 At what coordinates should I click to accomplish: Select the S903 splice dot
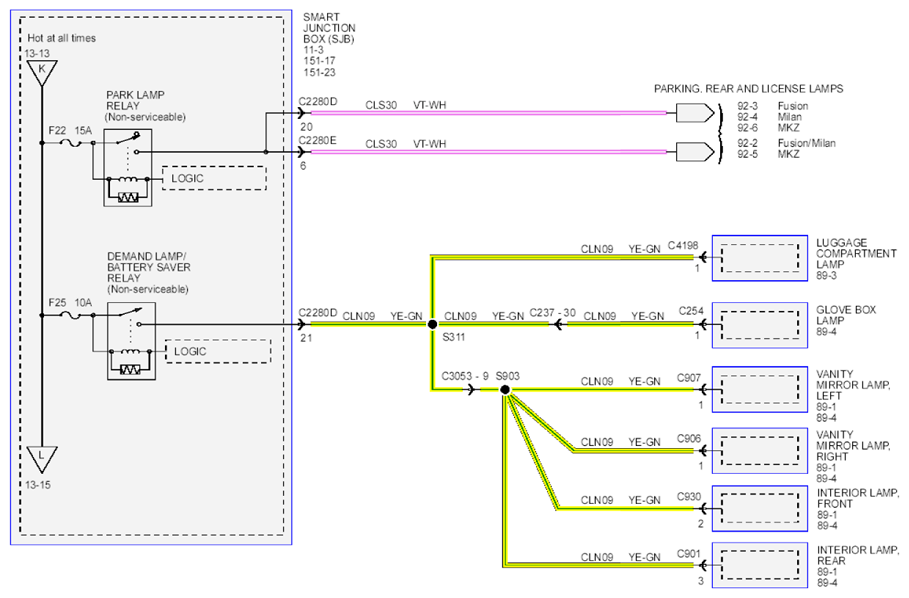point(505,390)
